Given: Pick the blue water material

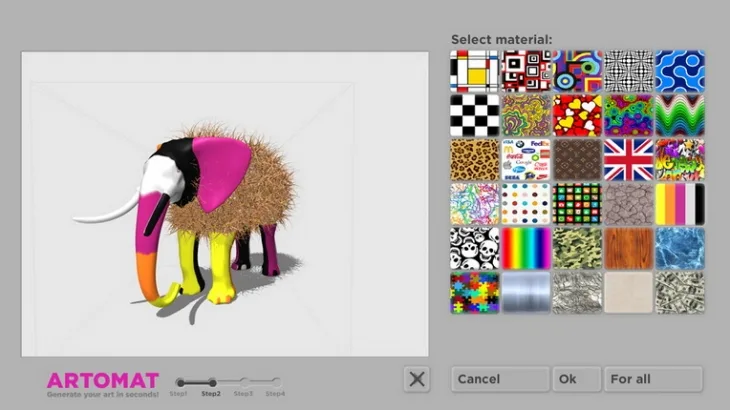Looking at the screenshot, I should tap(680, 248).
